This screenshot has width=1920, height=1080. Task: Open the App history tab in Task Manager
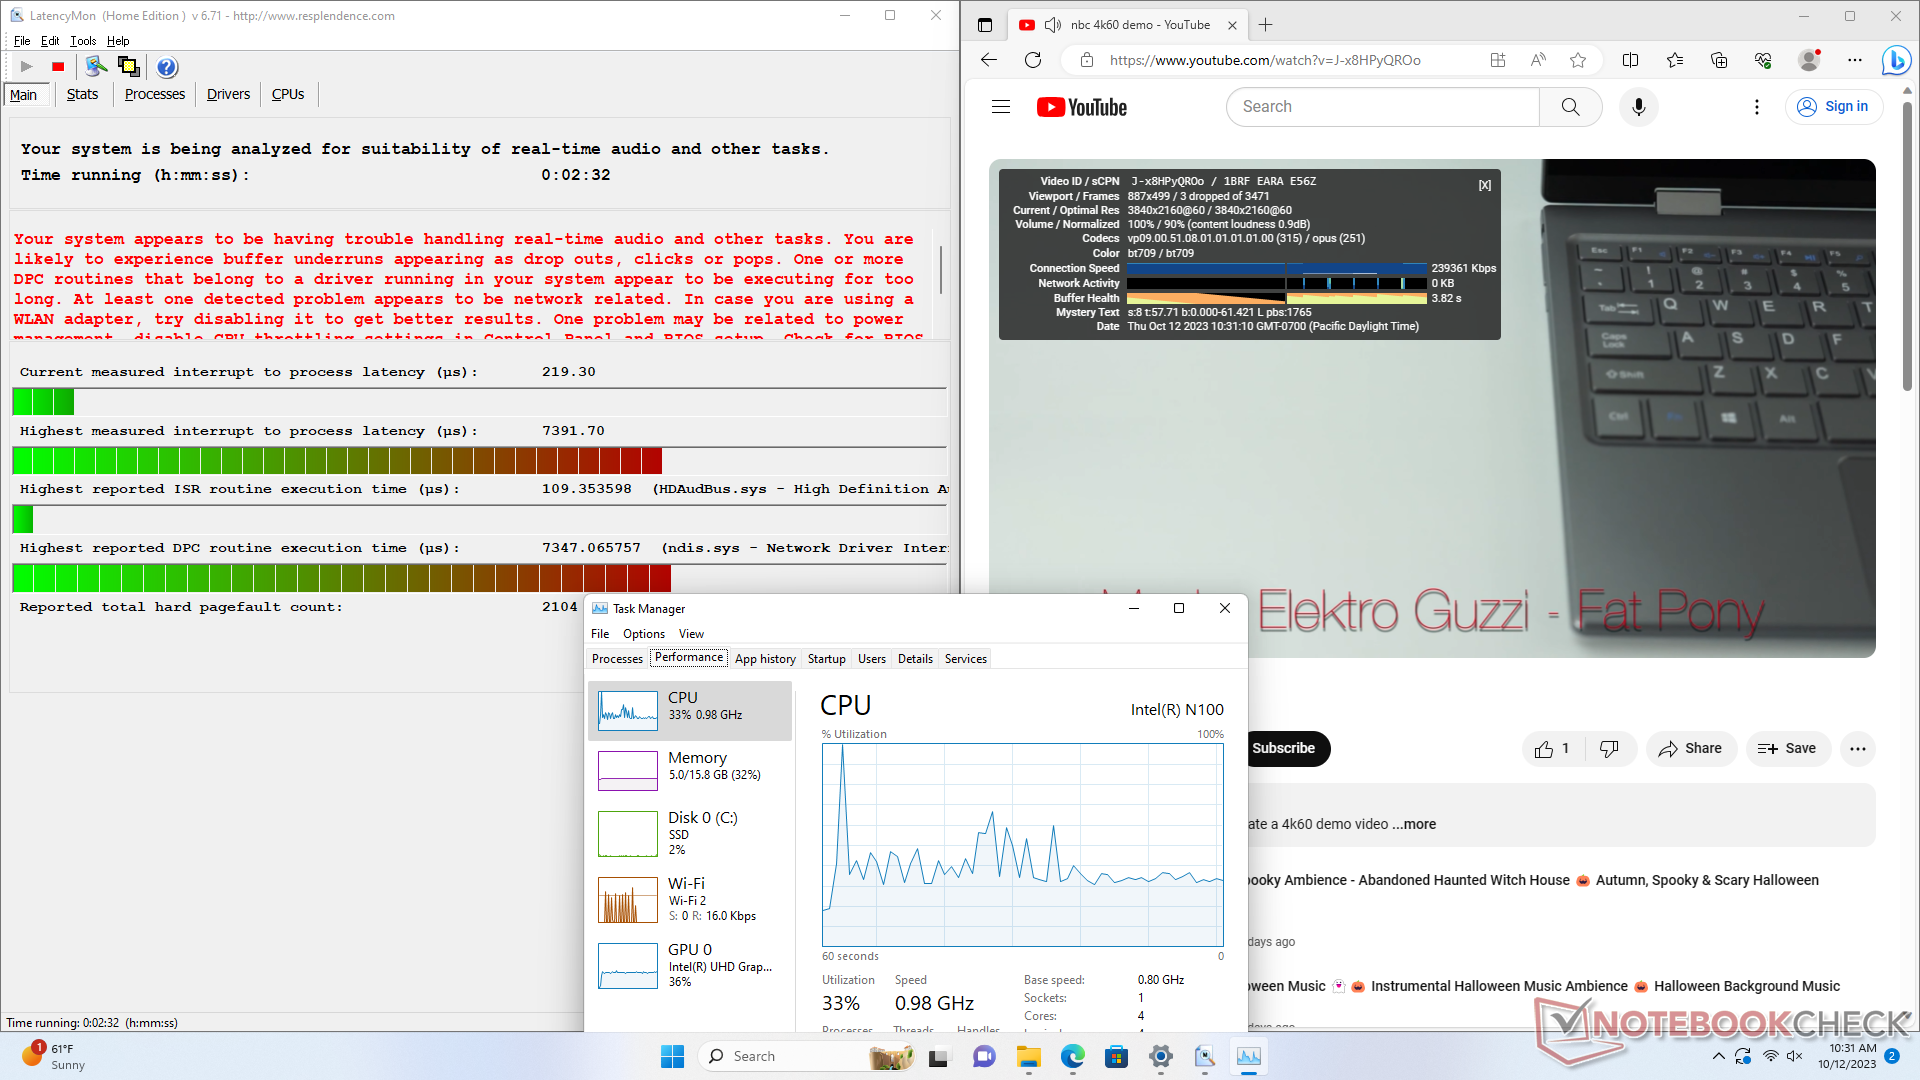coord(765,659)
